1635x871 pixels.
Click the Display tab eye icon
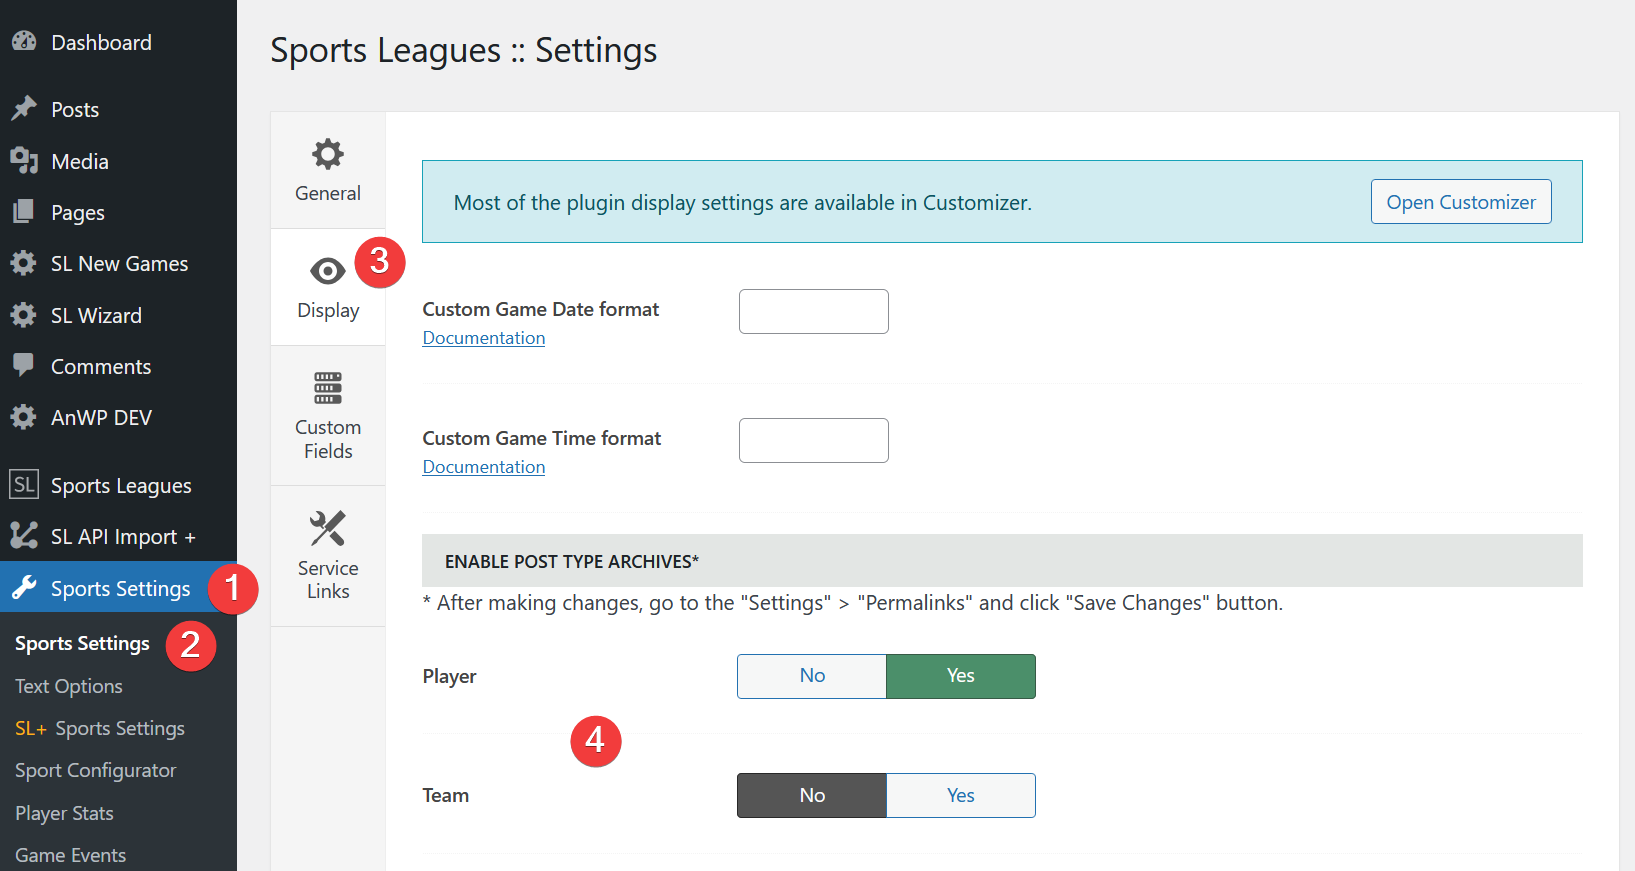click(x=328, y=271)
